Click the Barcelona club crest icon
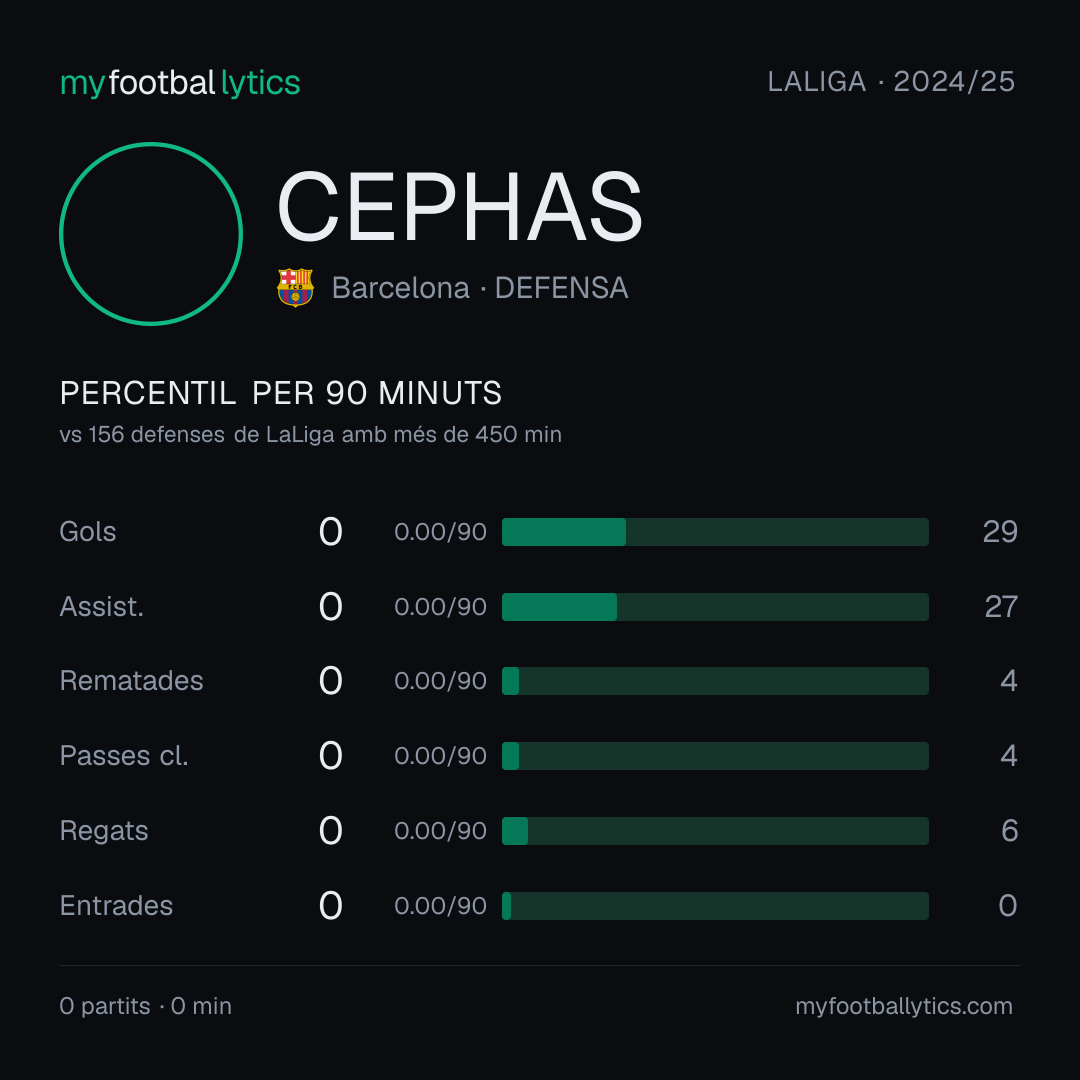 pyautogui.click(x=295, y=287)
